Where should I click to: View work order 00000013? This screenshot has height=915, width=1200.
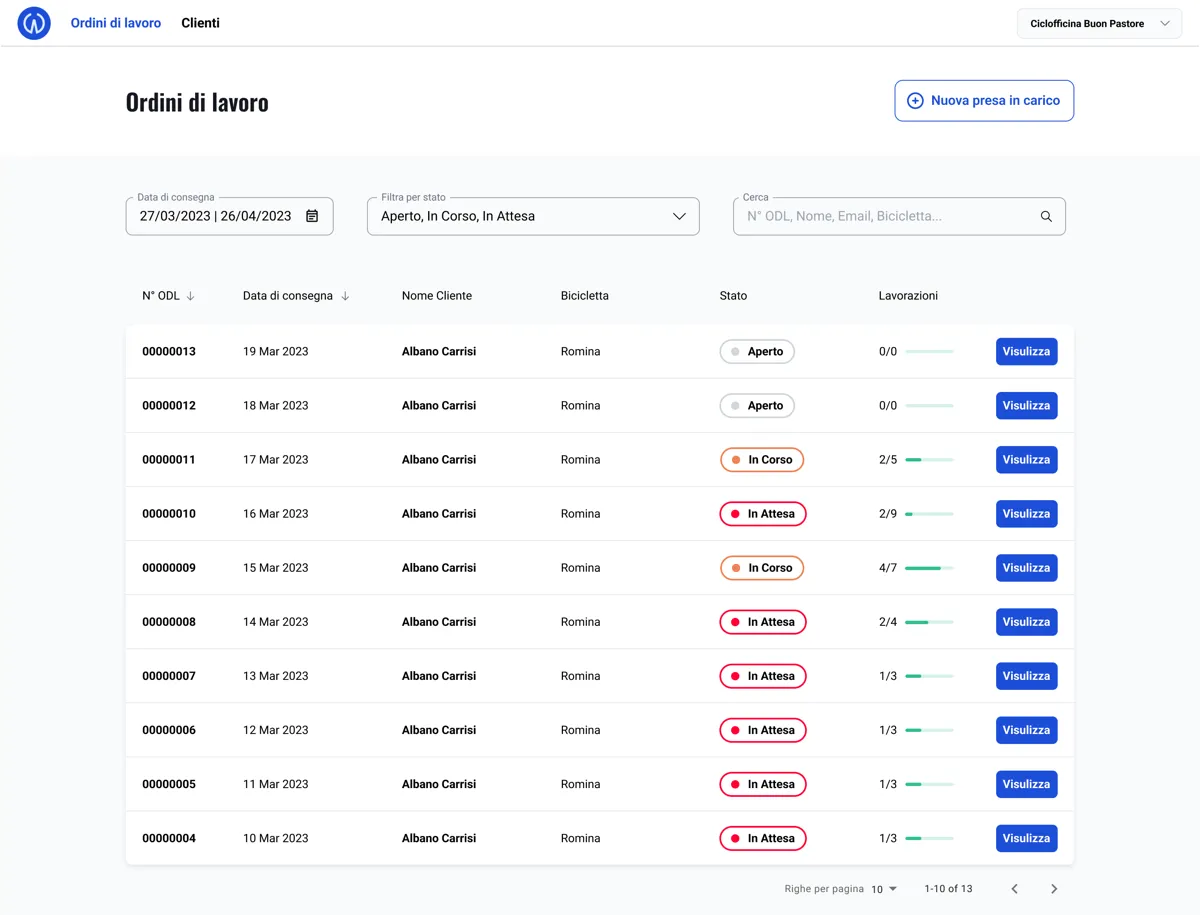point(1026,352)
